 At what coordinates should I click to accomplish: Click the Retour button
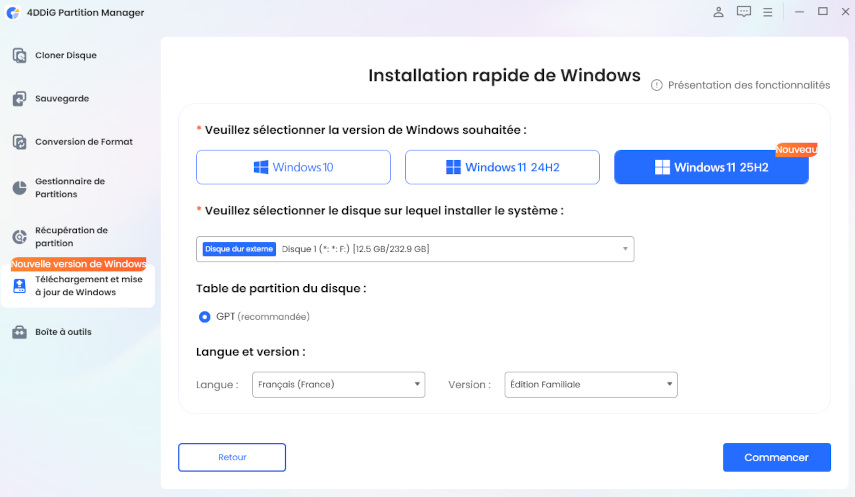[x=232, y=457]
